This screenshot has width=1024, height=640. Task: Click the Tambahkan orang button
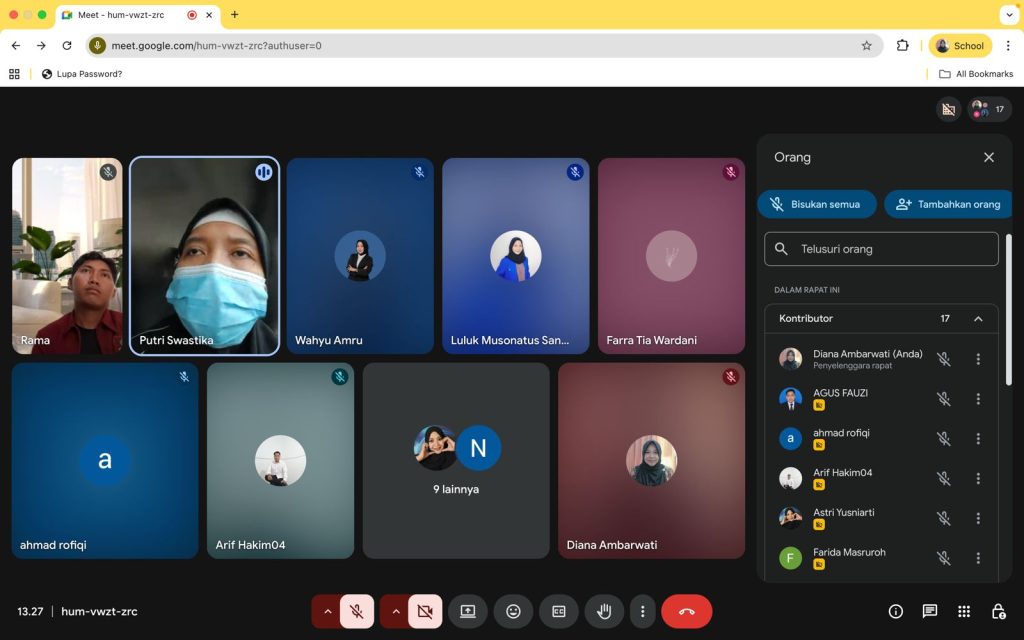948,204
